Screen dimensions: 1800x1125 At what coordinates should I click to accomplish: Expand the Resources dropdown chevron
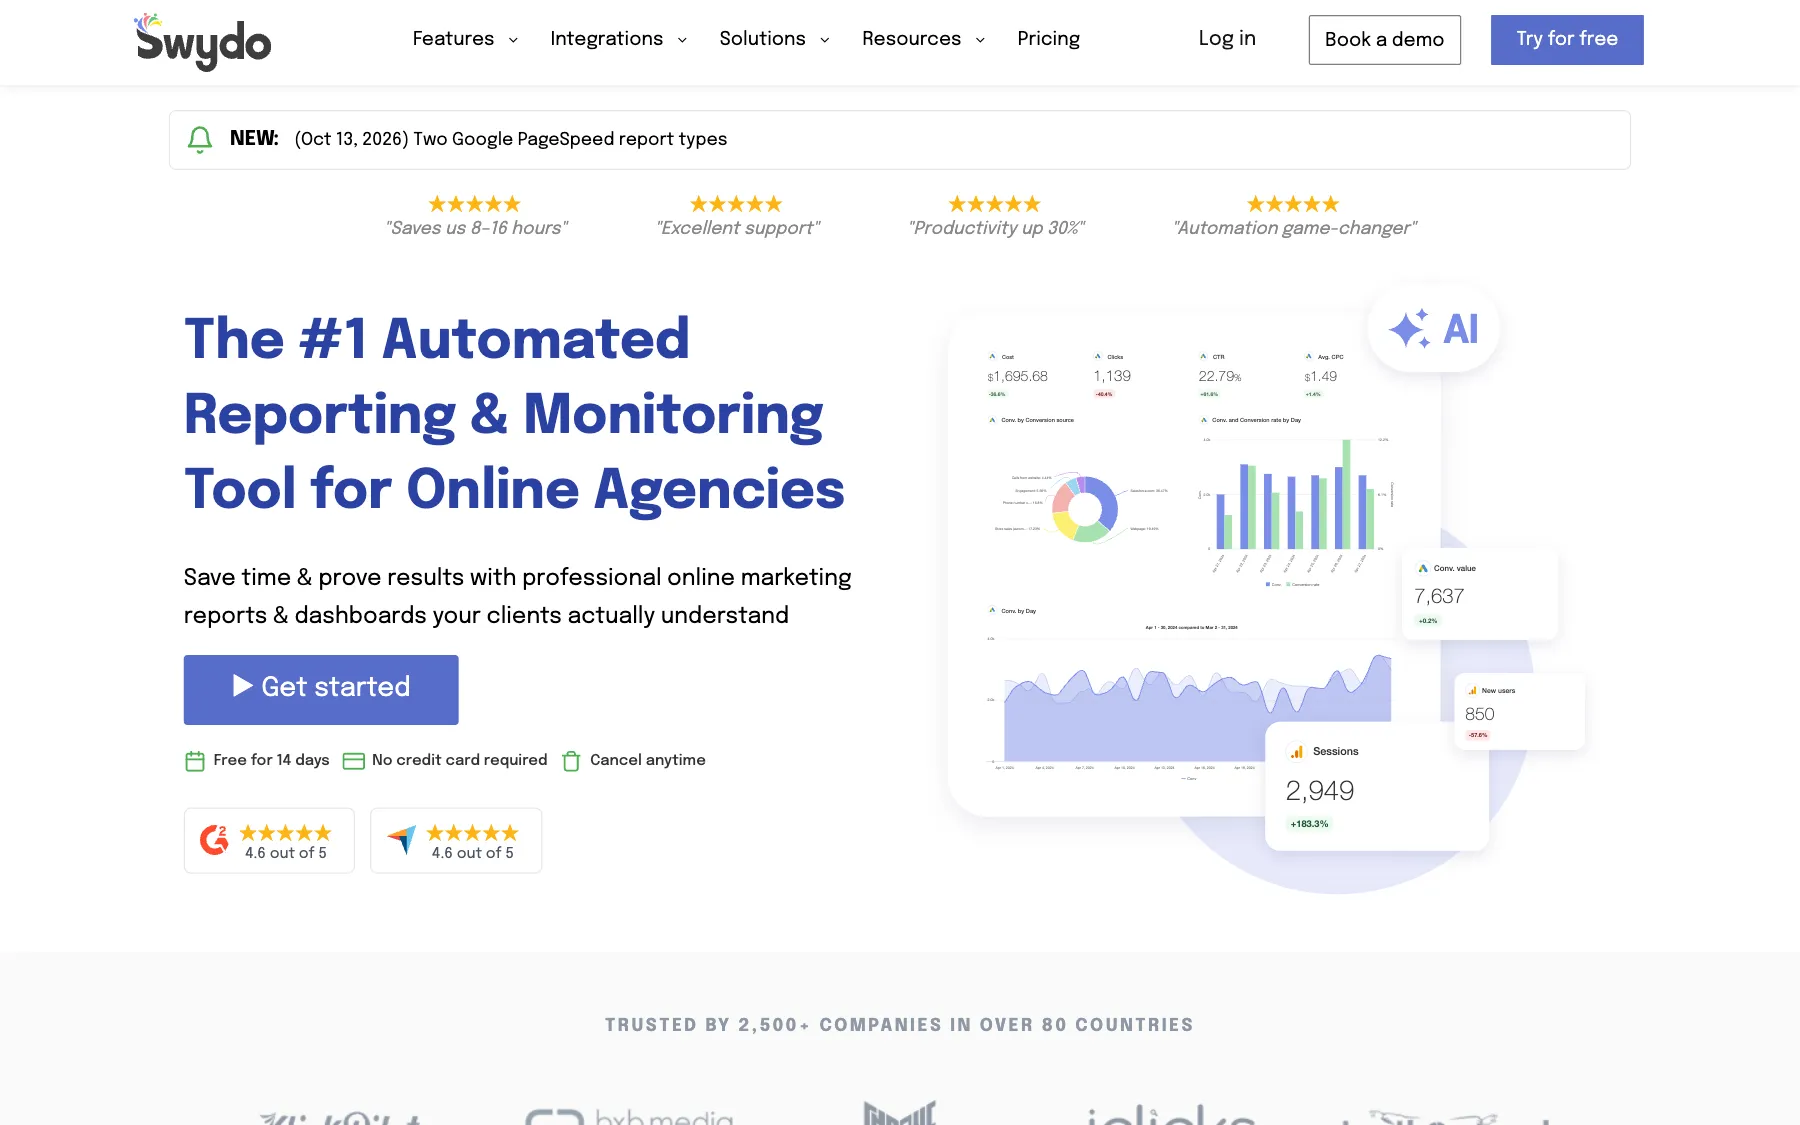[980, 40]
